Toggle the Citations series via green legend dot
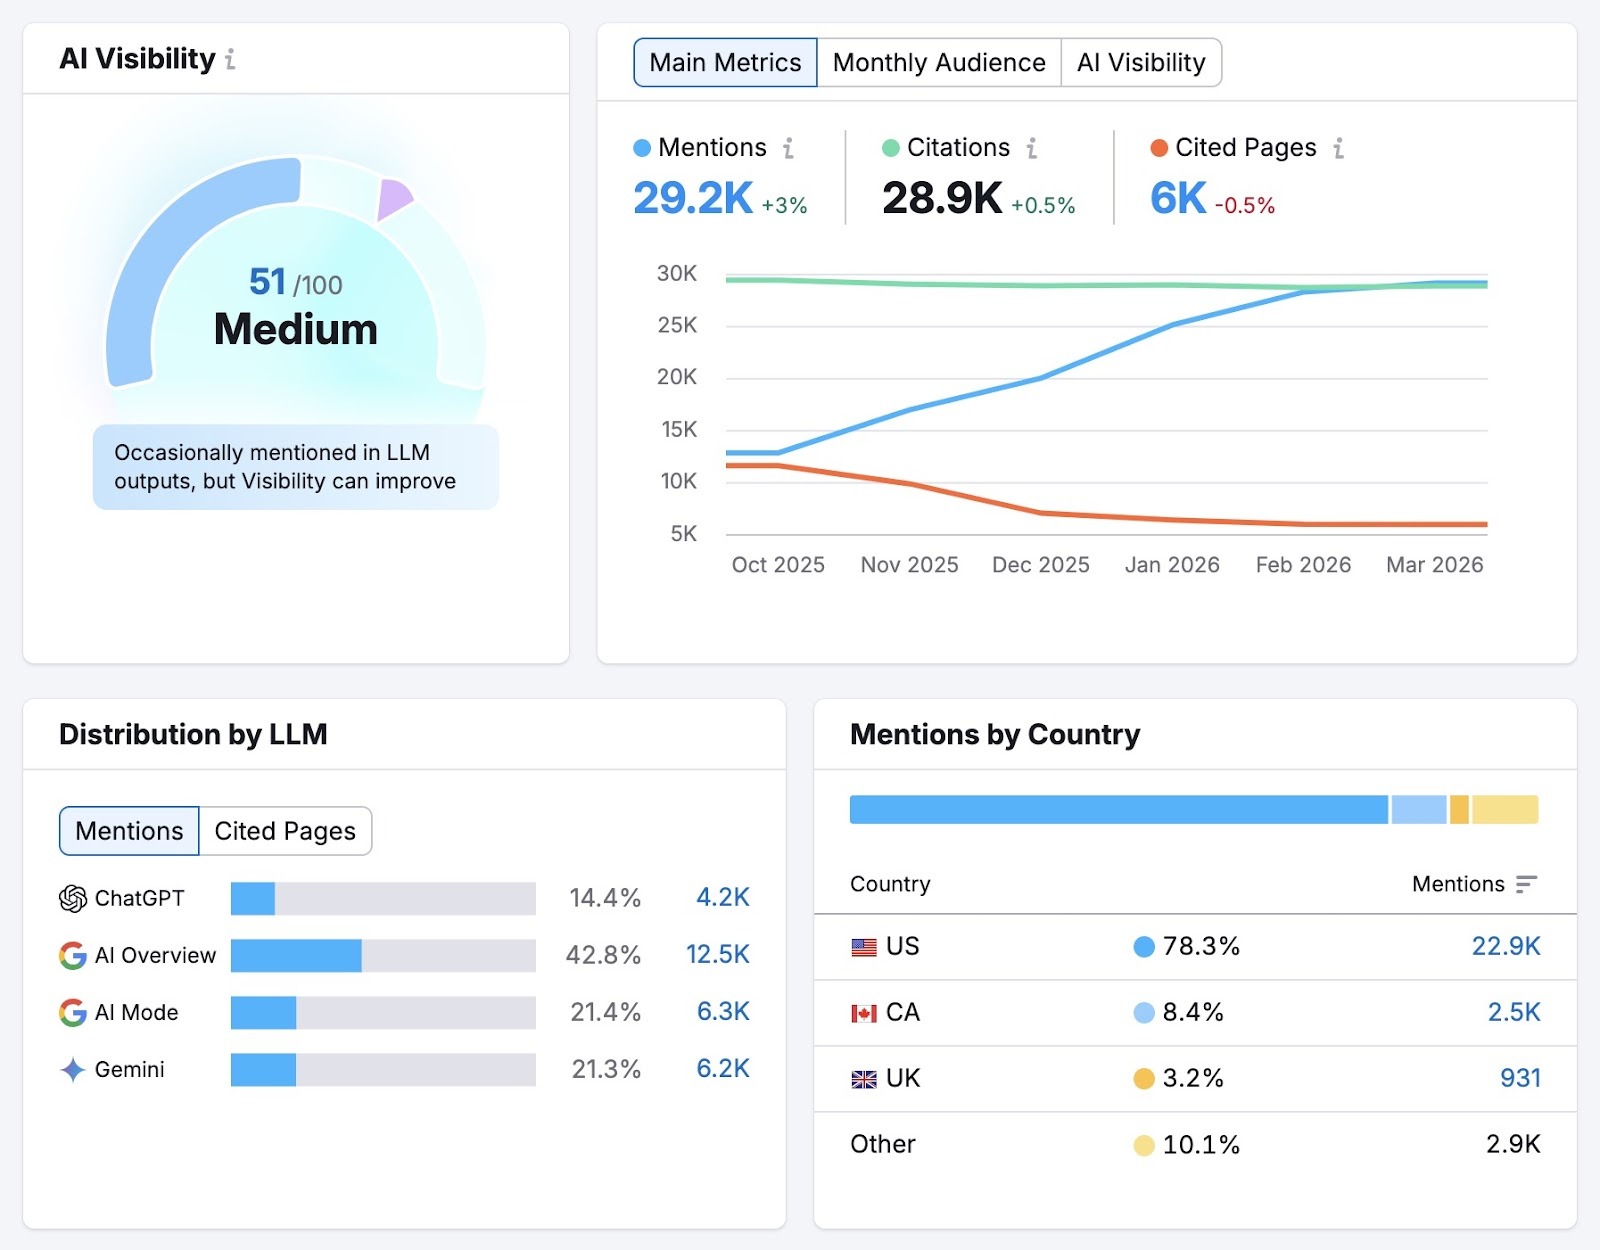1600x1250 pixels. pos(891,147)
